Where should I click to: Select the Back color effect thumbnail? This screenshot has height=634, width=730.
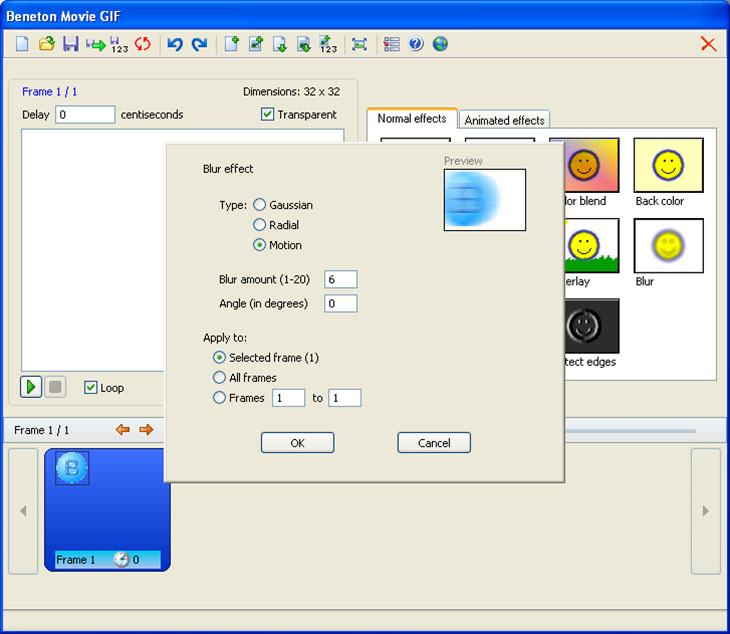669,165
